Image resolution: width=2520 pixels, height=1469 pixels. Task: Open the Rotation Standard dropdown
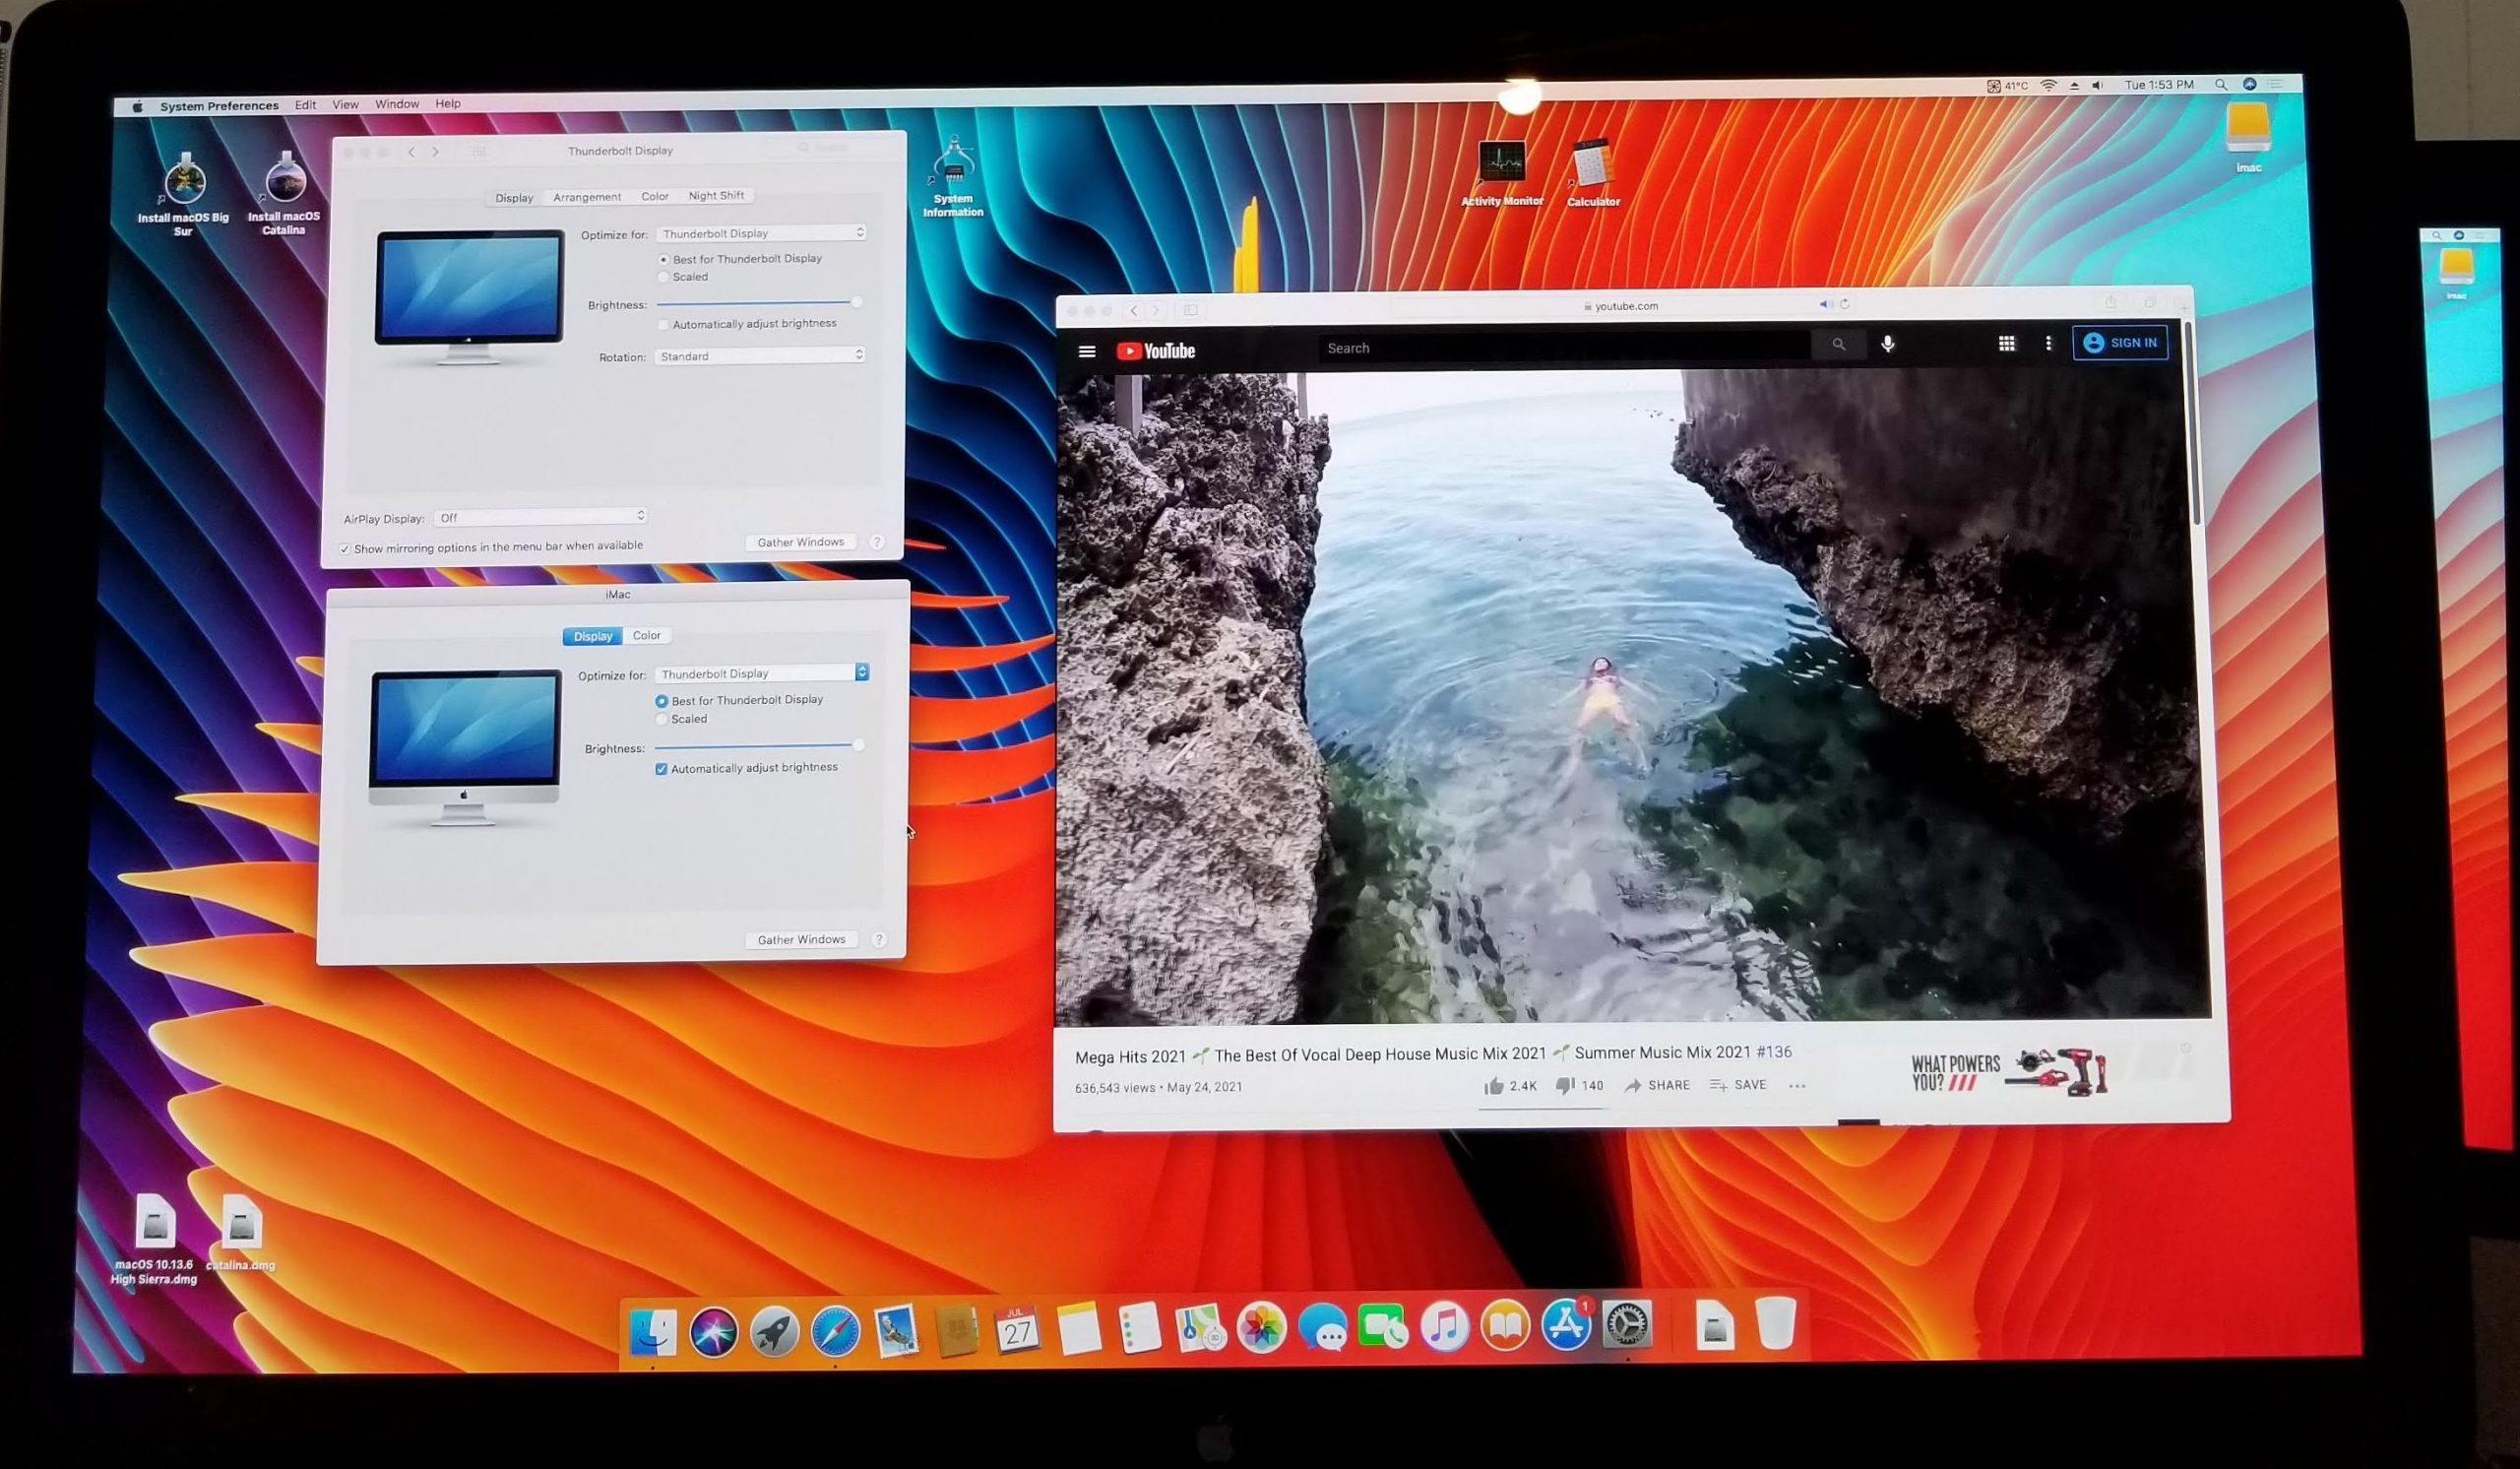759,356
